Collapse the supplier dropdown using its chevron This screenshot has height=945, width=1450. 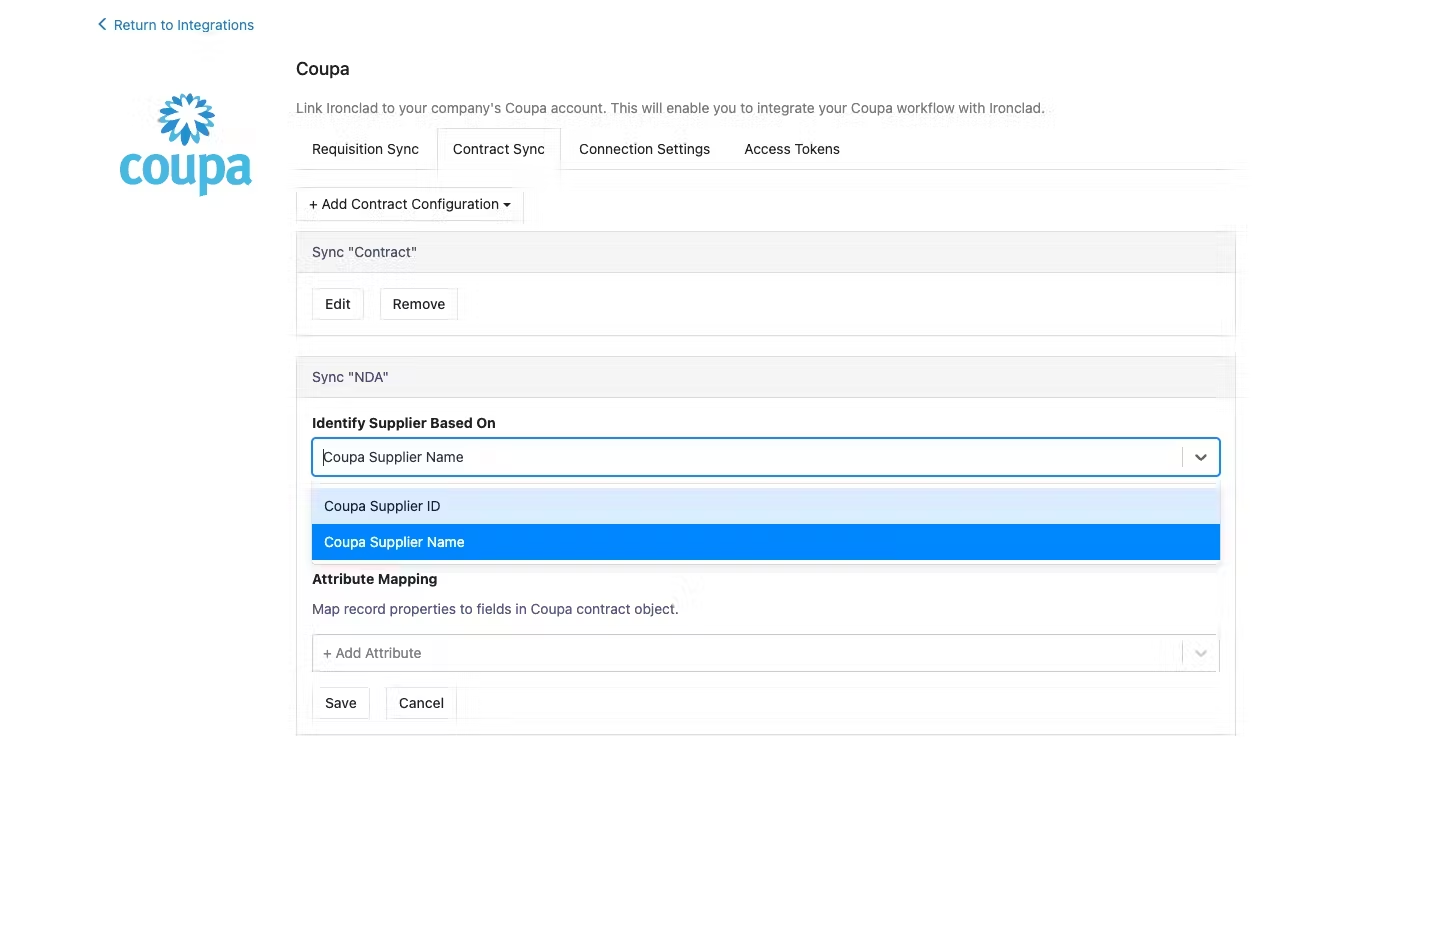(x=1200, y=457)
